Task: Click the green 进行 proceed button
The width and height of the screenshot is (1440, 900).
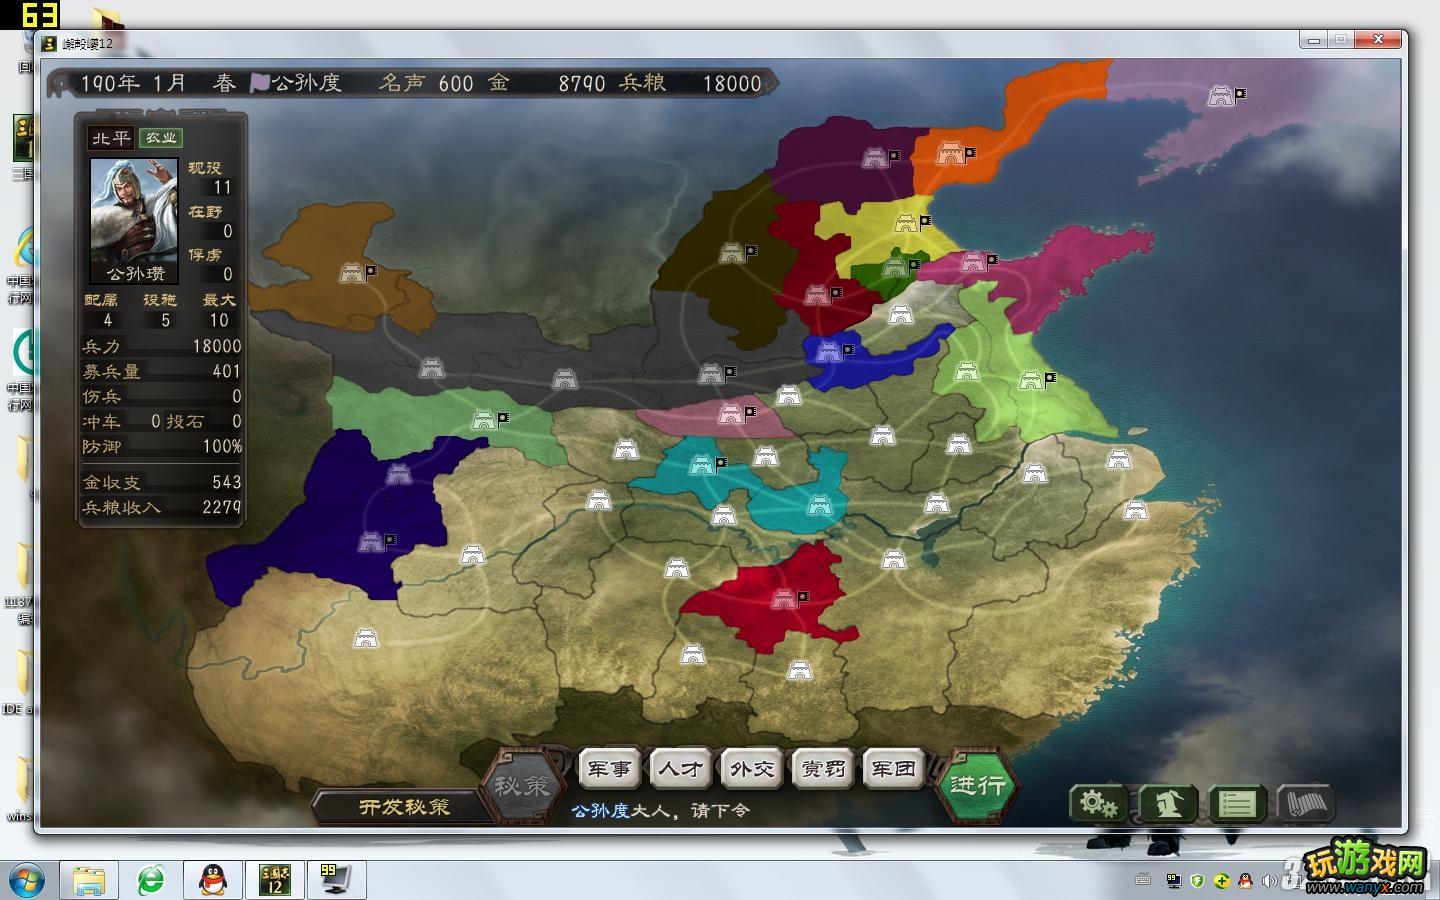Action: point(977,785)
